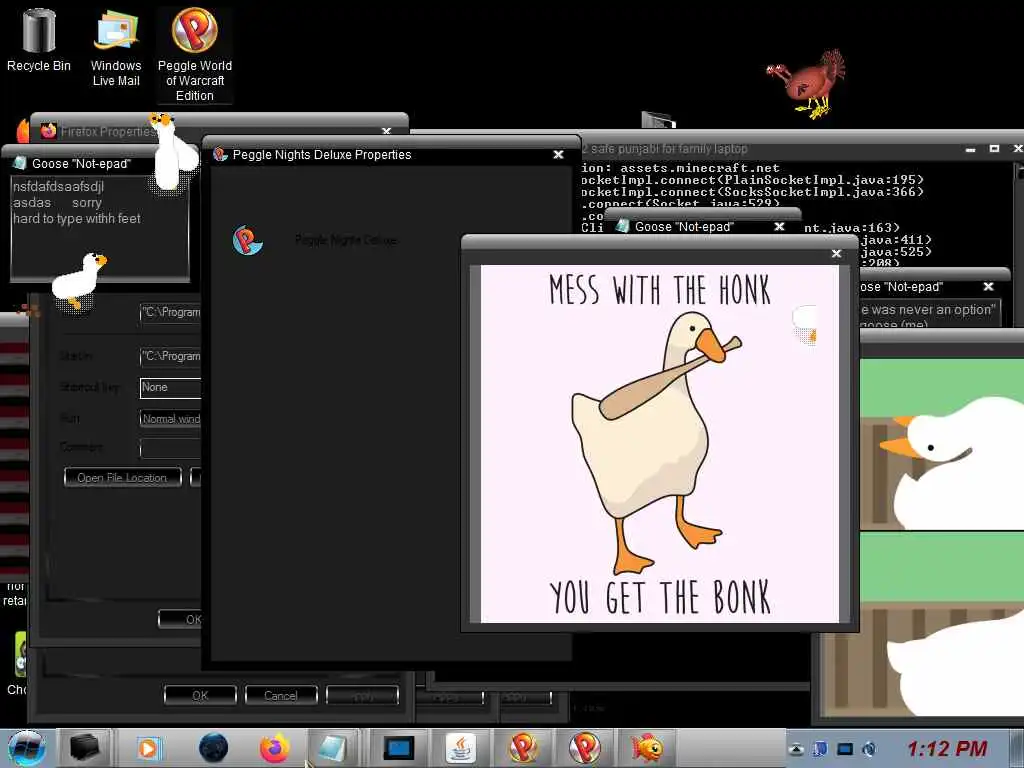Switch to the Java taskbar item
This screenshot has height=768, width=1024.
point(461,748)
